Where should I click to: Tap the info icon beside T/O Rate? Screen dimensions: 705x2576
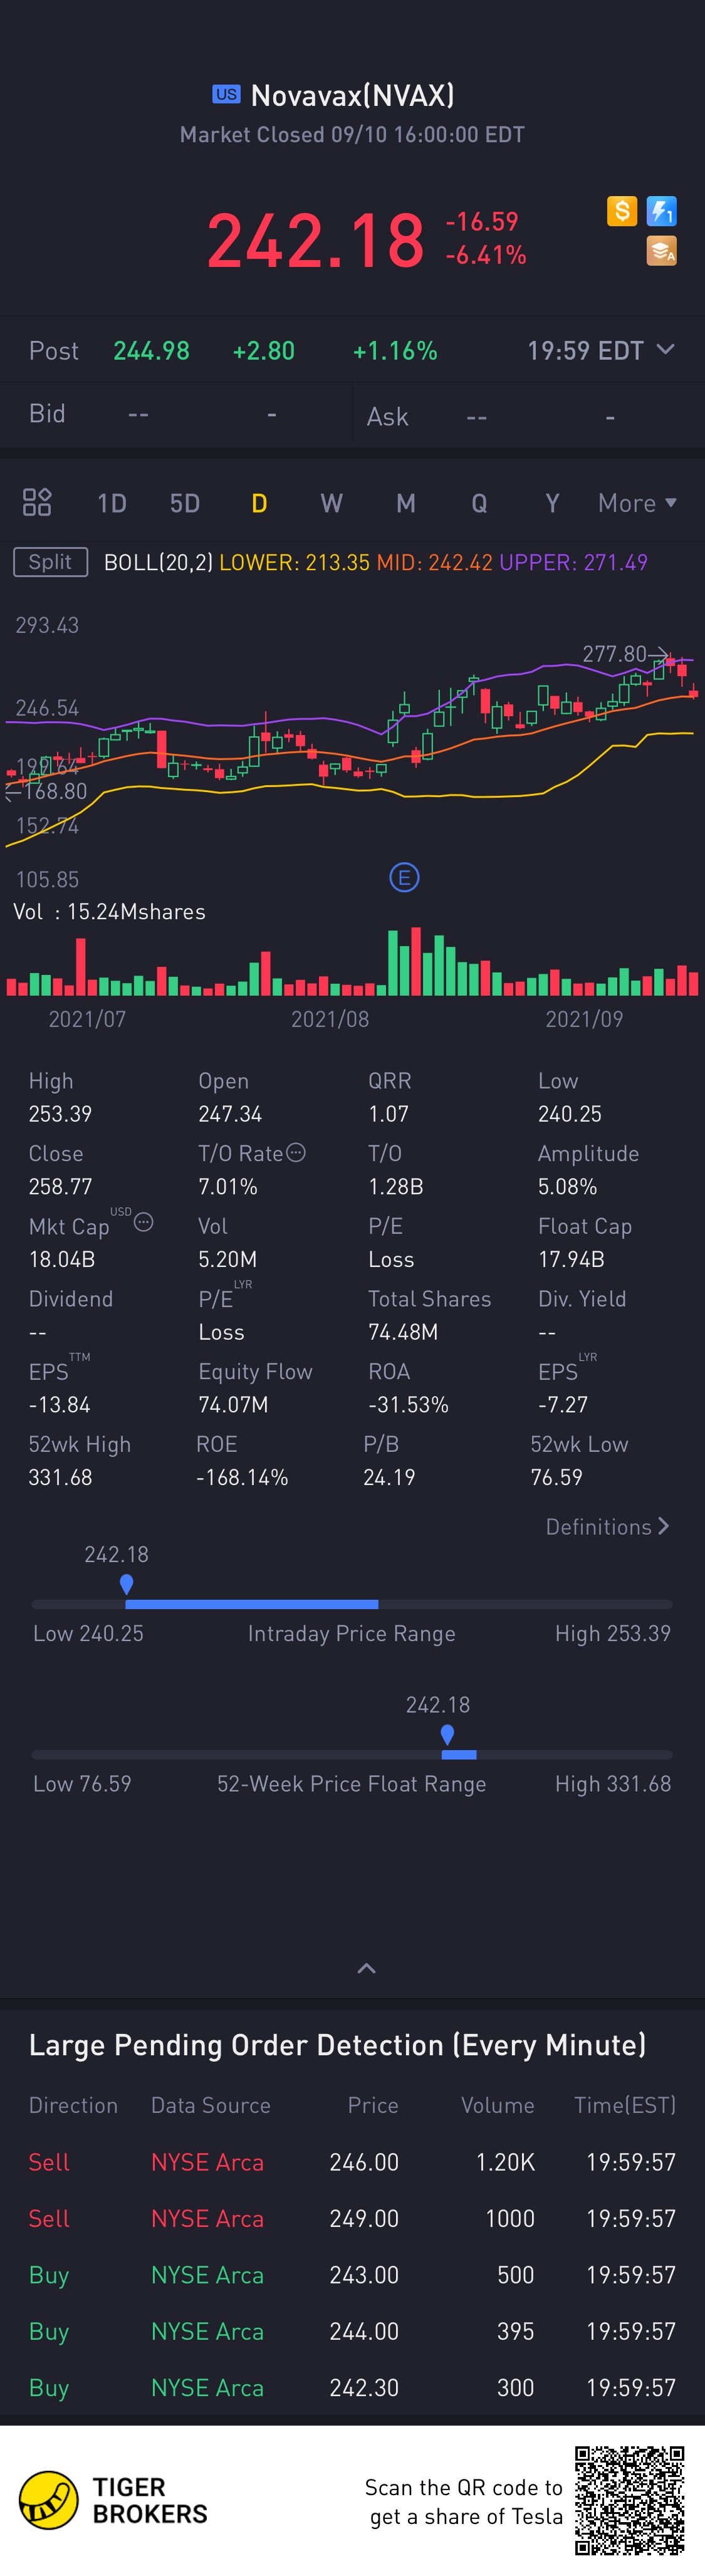pyautogui.click(x=296, y=1153)
